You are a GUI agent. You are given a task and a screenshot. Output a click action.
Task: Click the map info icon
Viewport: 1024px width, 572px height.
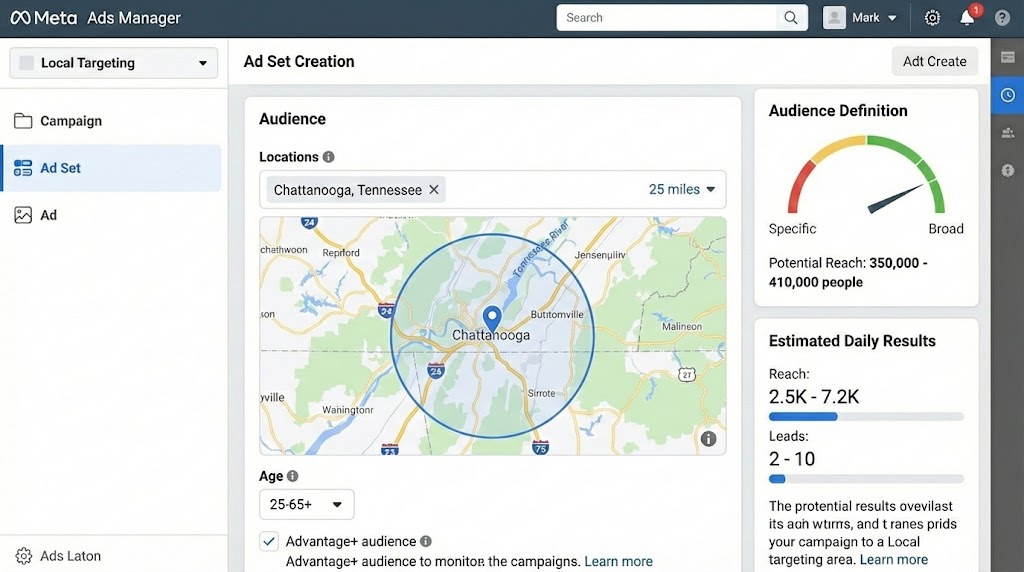click(x=708, y=439)
